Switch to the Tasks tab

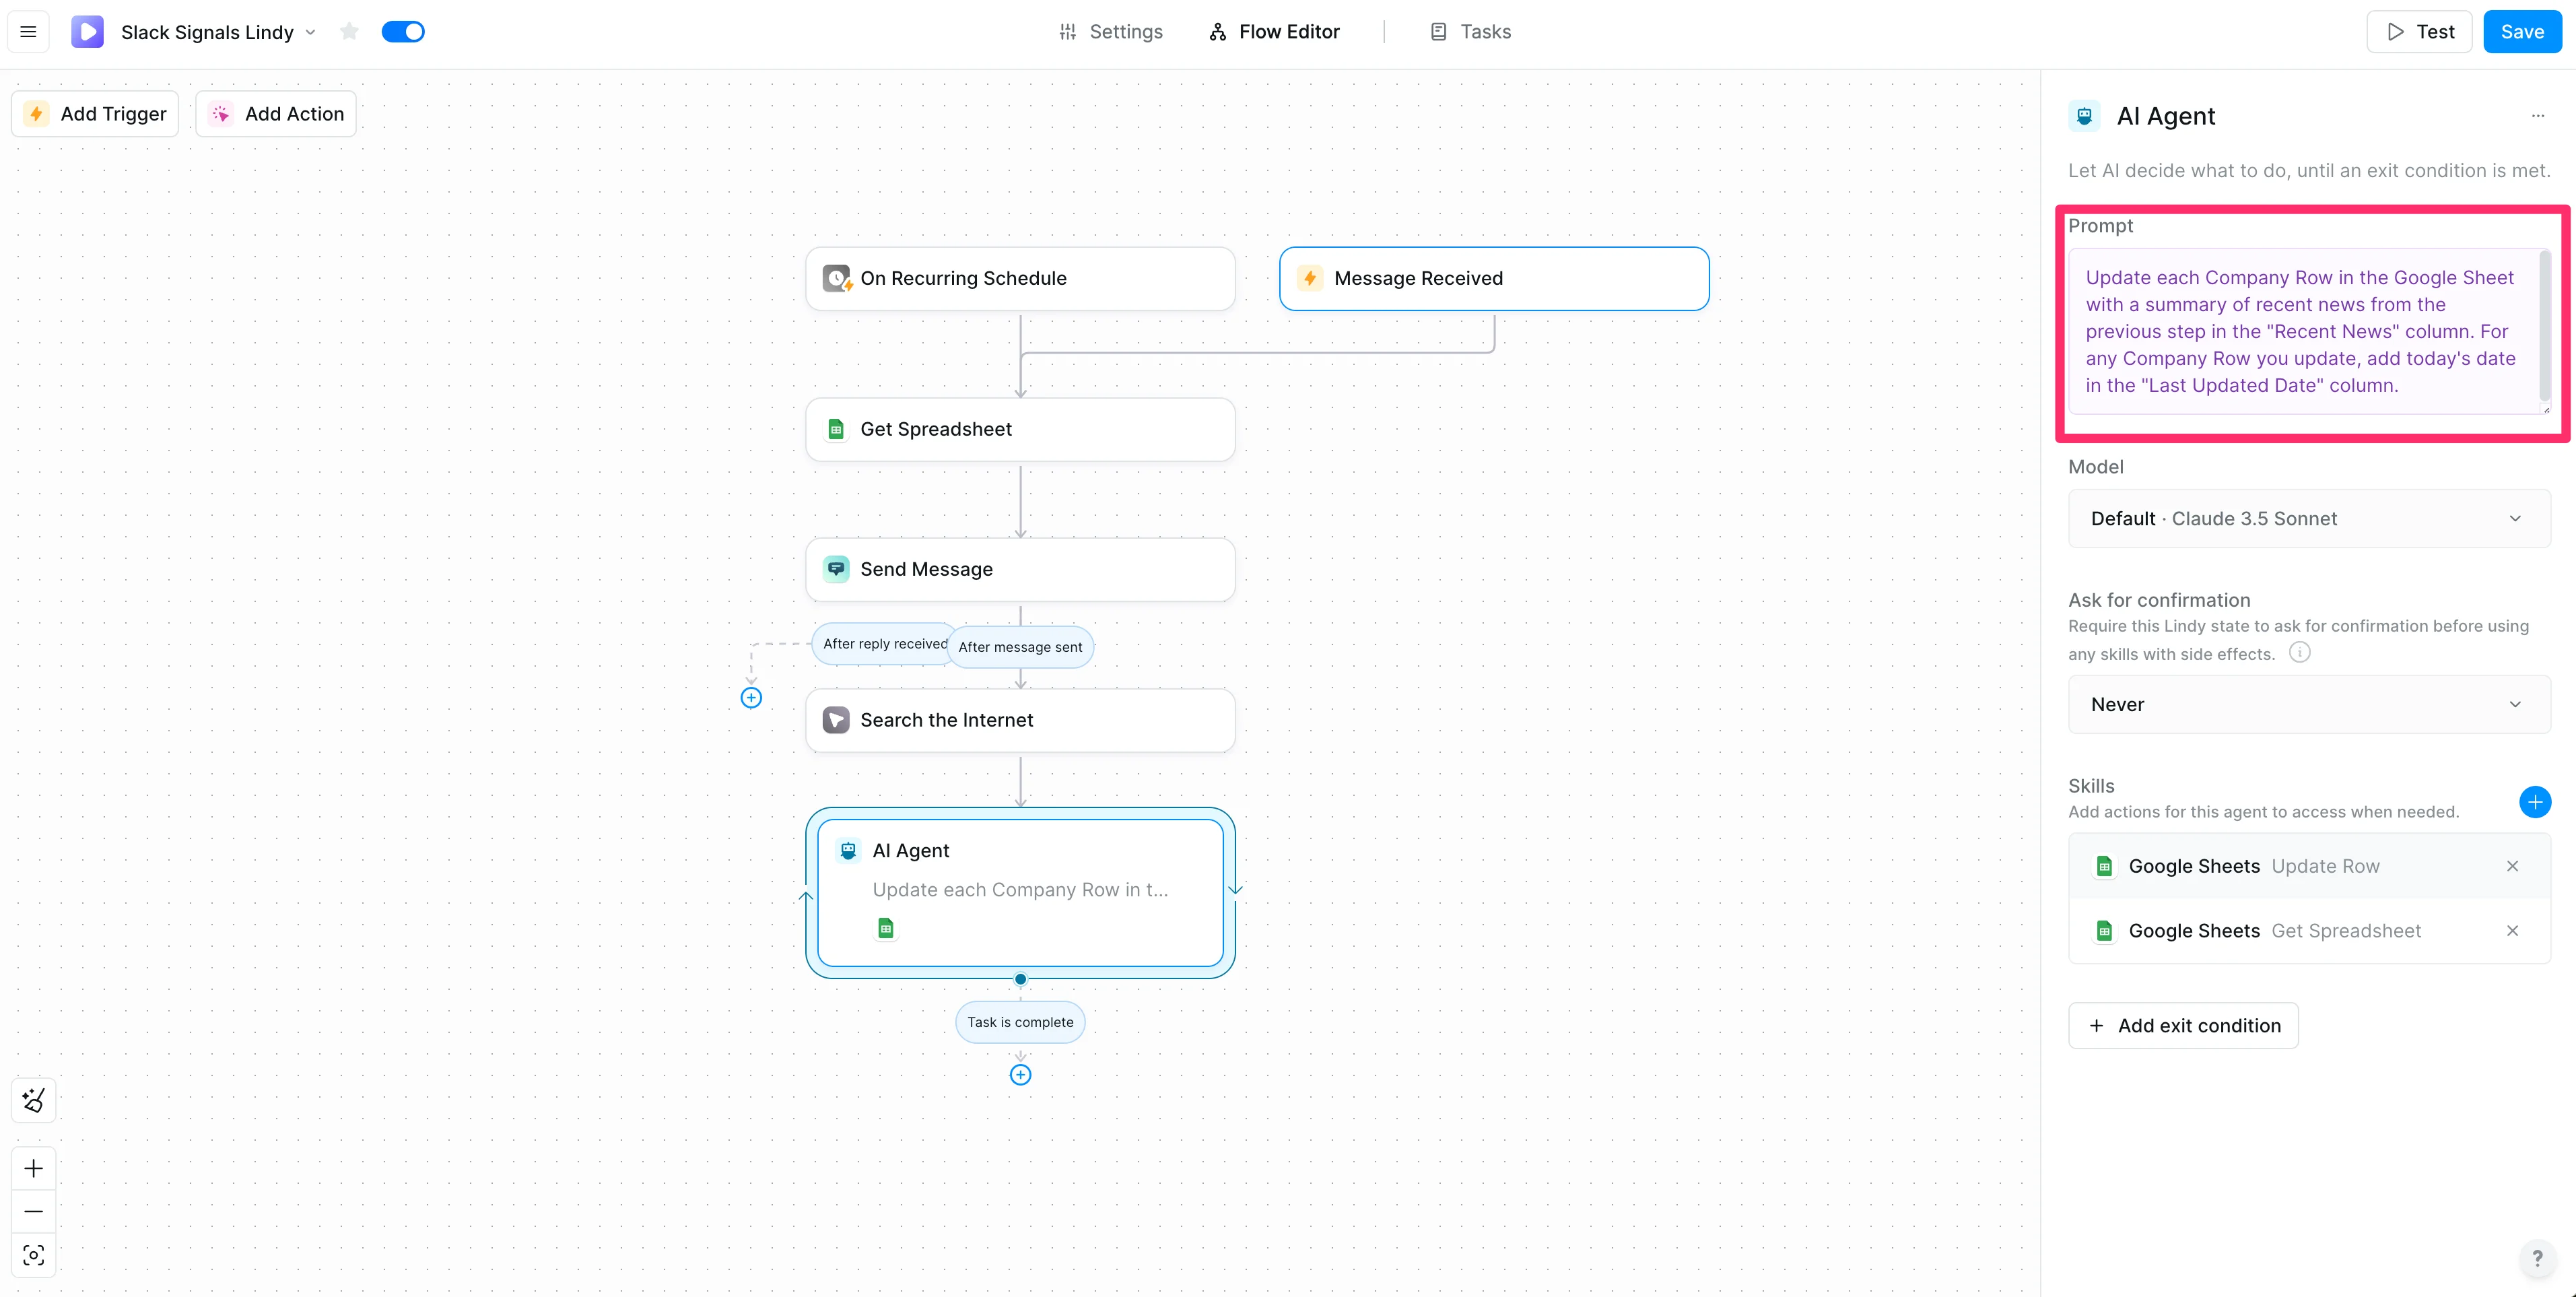[x=1470, y=32]
